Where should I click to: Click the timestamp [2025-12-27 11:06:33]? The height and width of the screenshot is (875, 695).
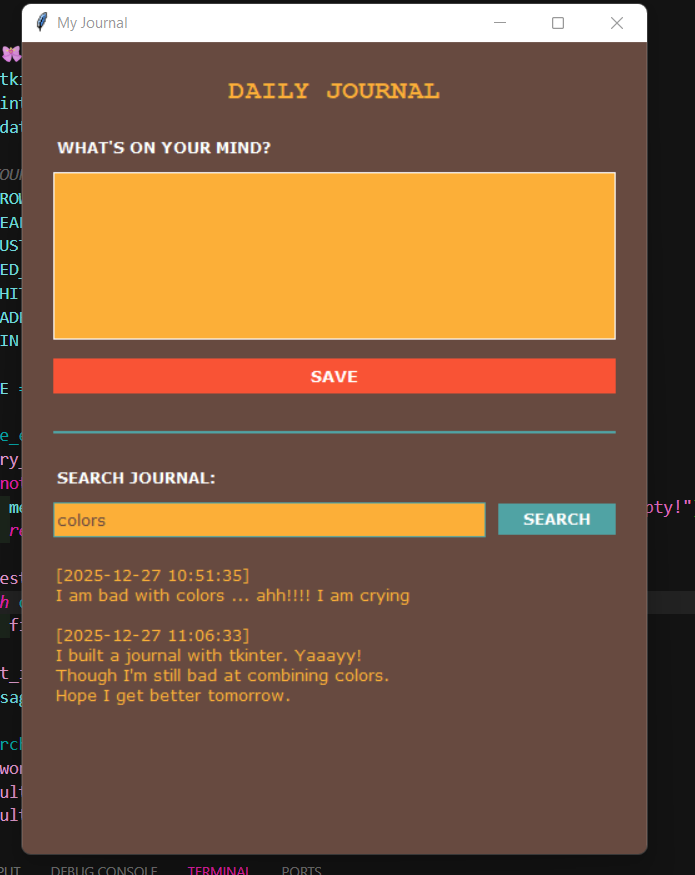tap(152, 635)
